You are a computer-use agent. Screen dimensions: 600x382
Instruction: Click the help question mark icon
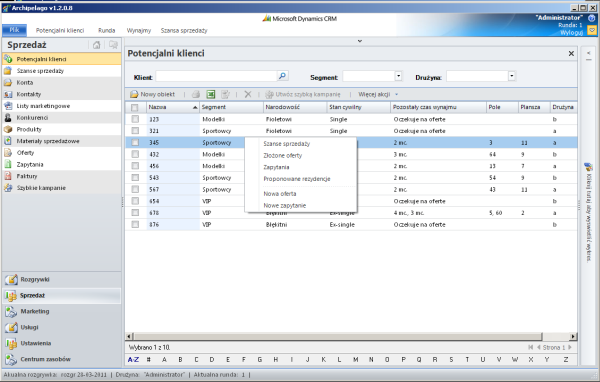(592, 18)
